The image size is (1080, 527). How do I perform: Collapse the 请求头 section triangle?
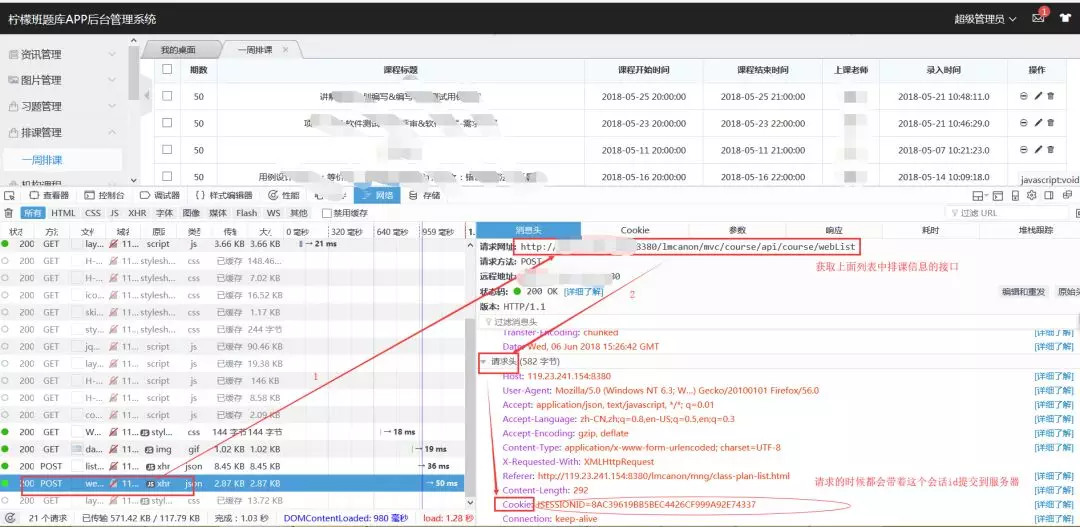(x=483, y=361)
